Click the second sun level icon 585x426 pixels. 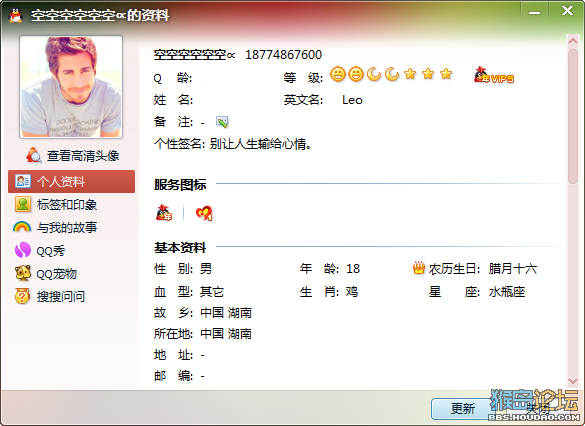click(356, 74)
